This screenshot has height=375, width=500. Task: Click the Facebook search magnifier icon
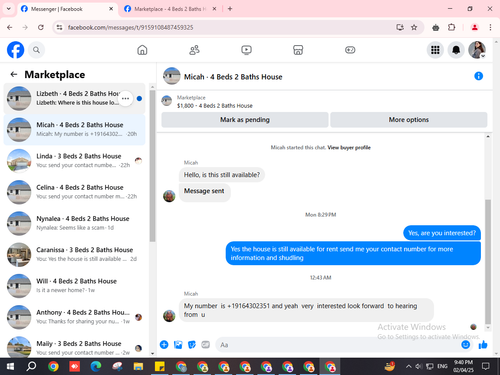[36, 50]
